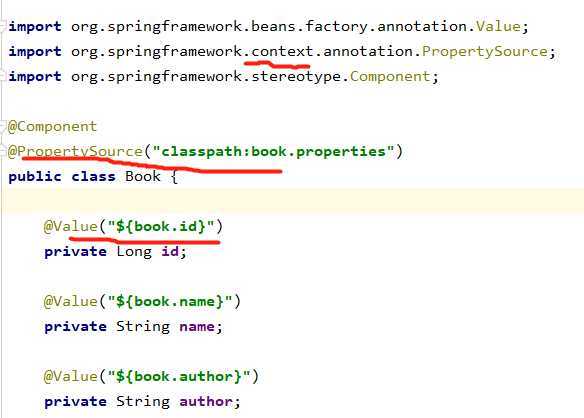Click the "classpath:book.properties" string literal
This screenshot has width=584, height=418.
274,152
